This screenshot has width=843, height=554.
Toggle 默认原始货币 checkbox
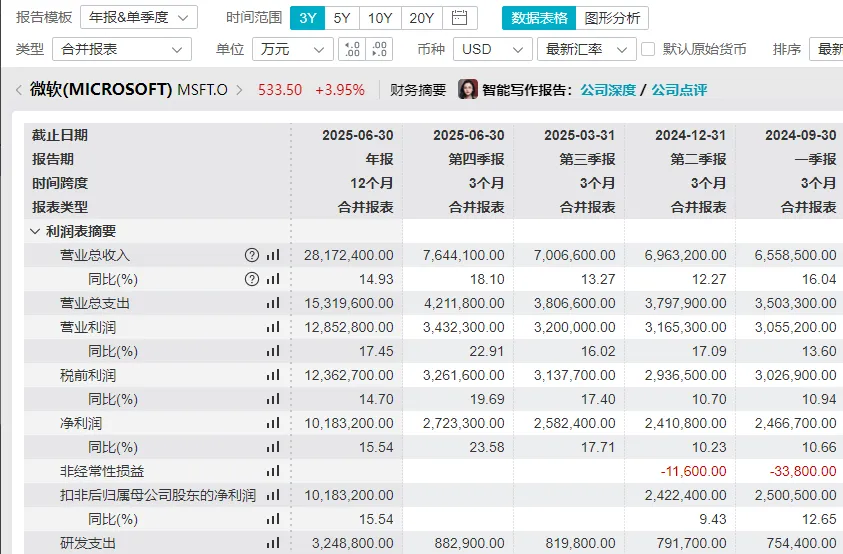point(648,49)
